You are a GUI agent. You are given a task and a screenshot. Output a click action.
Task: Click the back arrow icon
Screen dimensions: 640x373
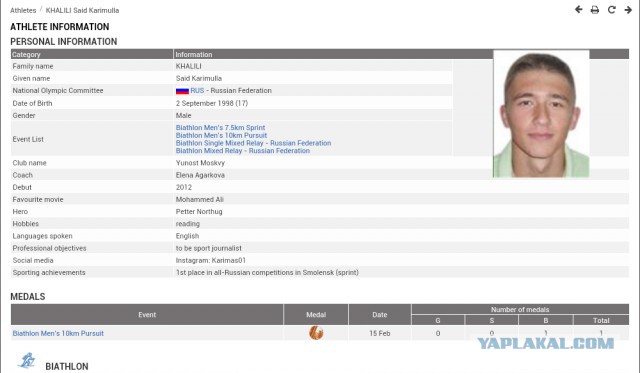[578, 9]
